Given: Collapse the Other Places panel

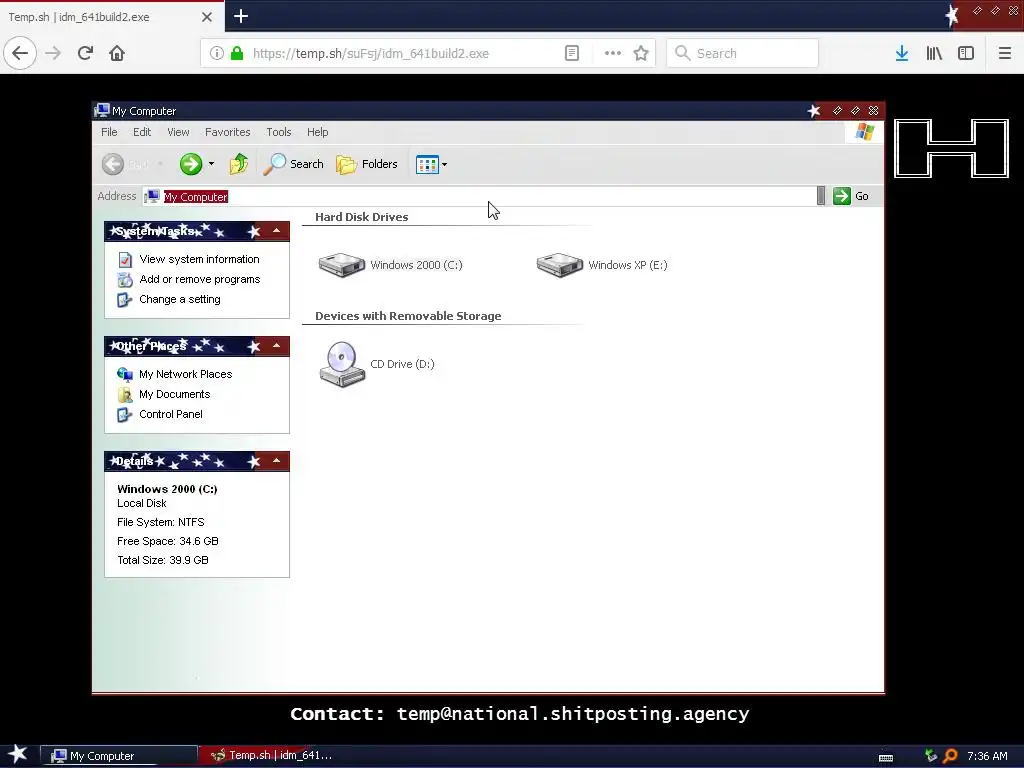Looking at the screenshot, I should [x=276, y=345].
